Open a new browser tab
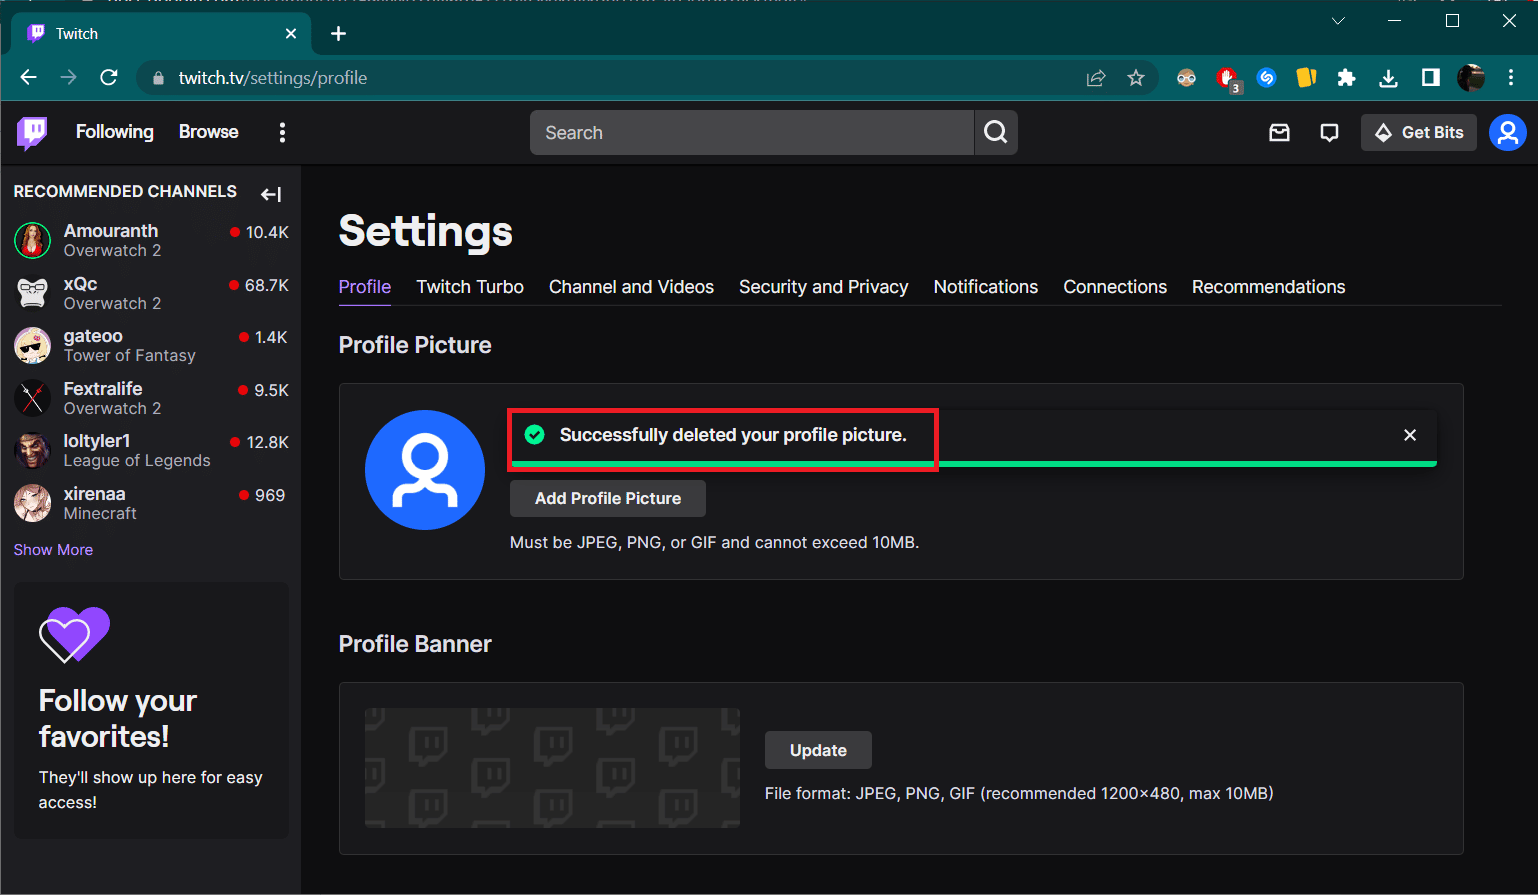Screen dimensions: 1538x895 pos(338,34)
